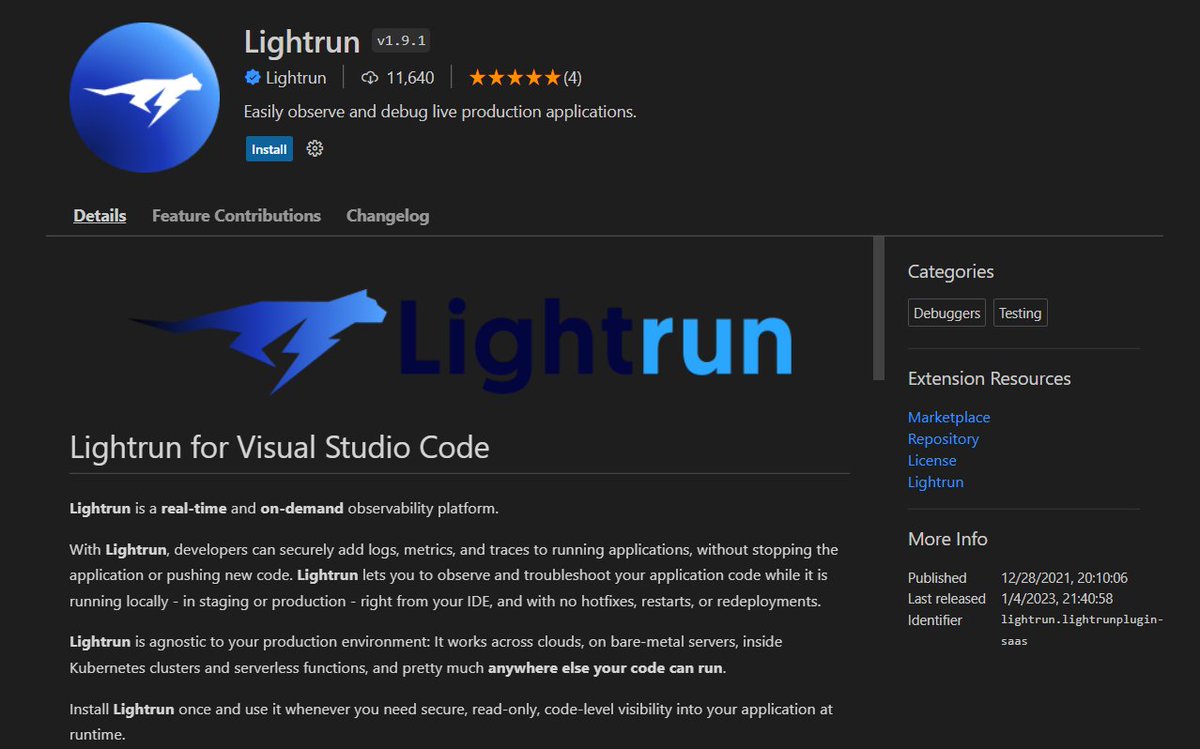Click the identifier lightrun.lightrunplugin-saas
Viewport: 1200px width, 749px height.
(x=1082, y=630)
